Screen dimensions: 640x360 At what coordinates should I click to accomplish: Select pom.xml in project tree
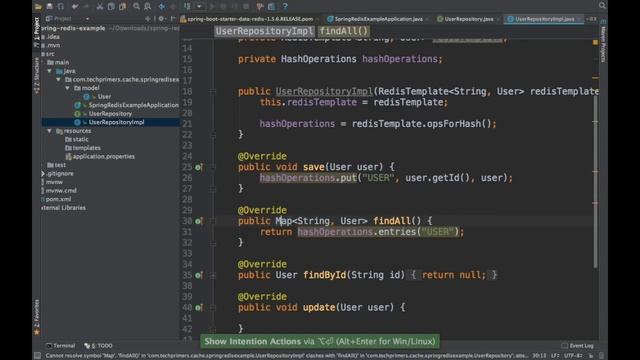[56, 200]
